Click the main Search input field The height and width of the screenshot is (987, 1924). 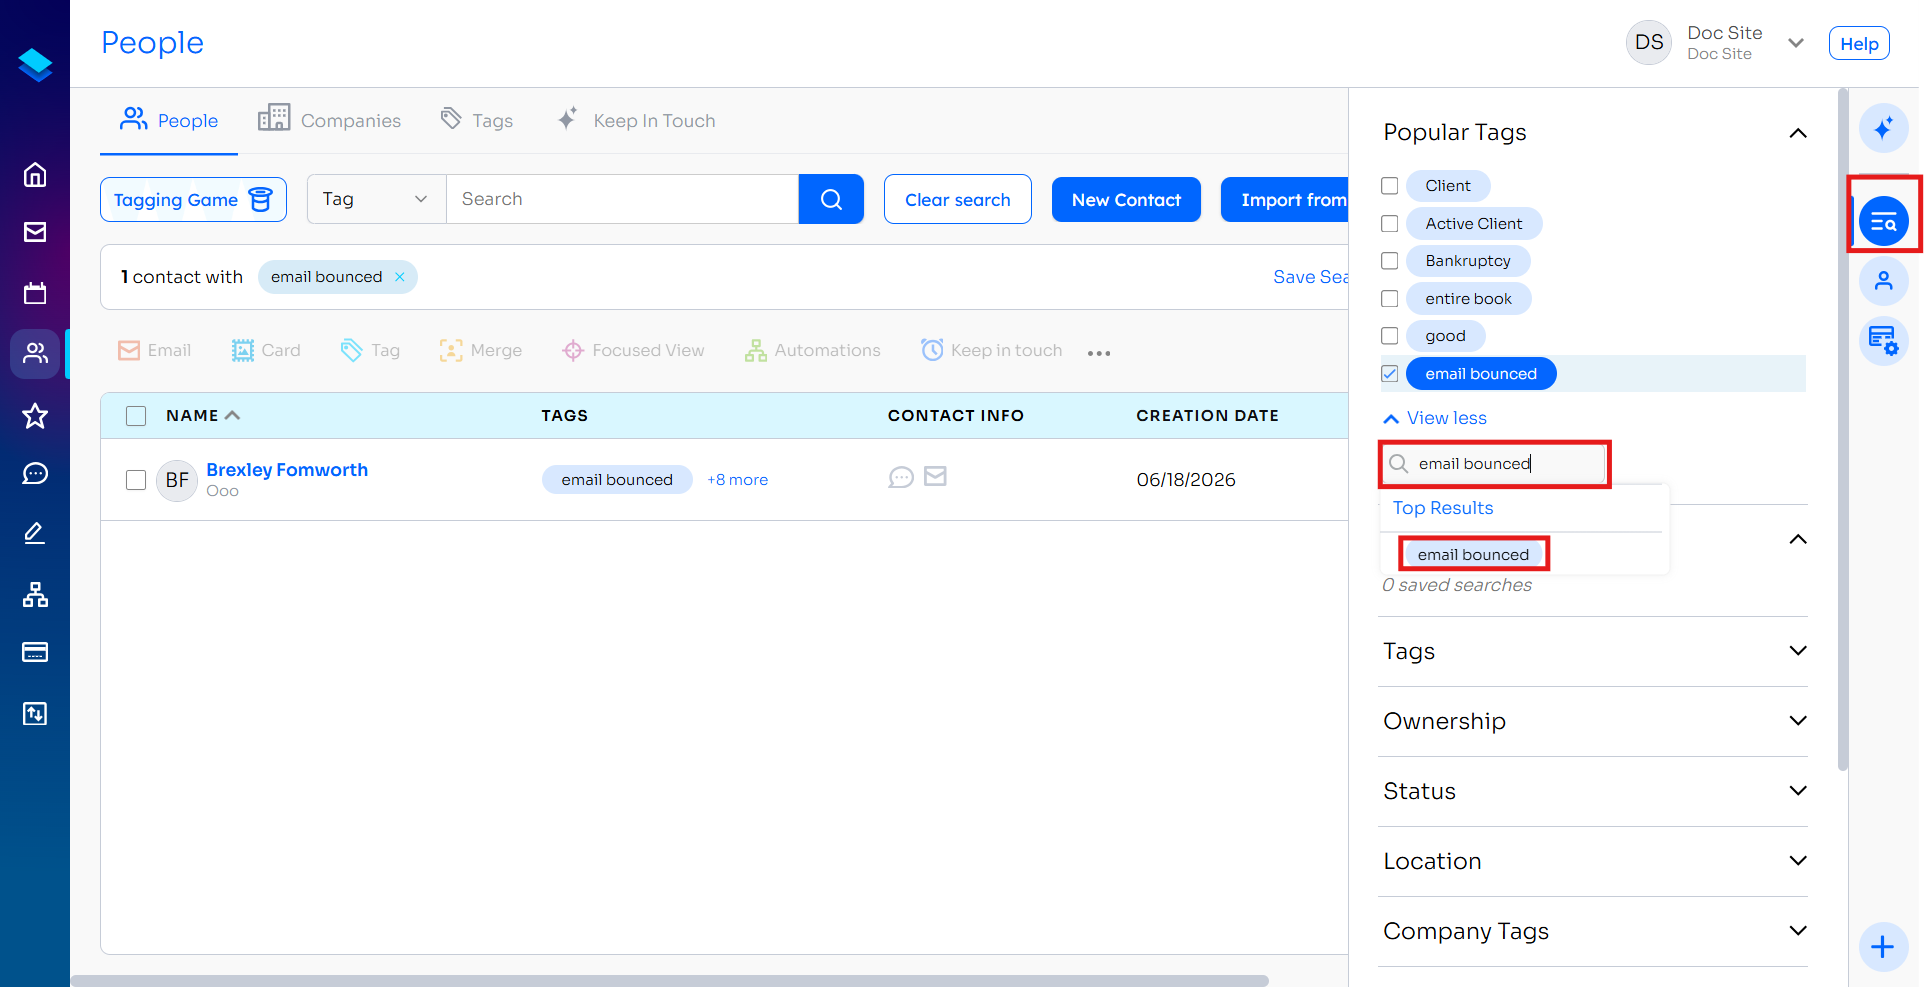(x=623, y=199)
